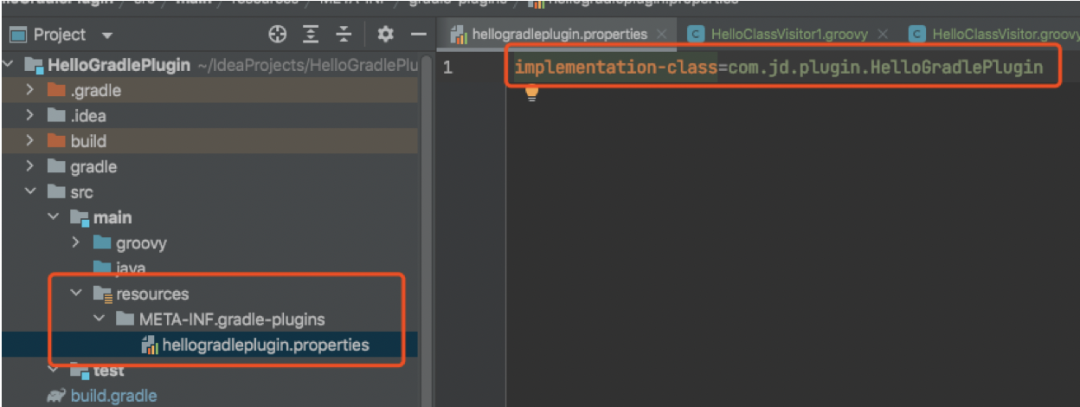Select the .gradle folder in the tree
This screenshot has height=407, width=1080.
96,91
